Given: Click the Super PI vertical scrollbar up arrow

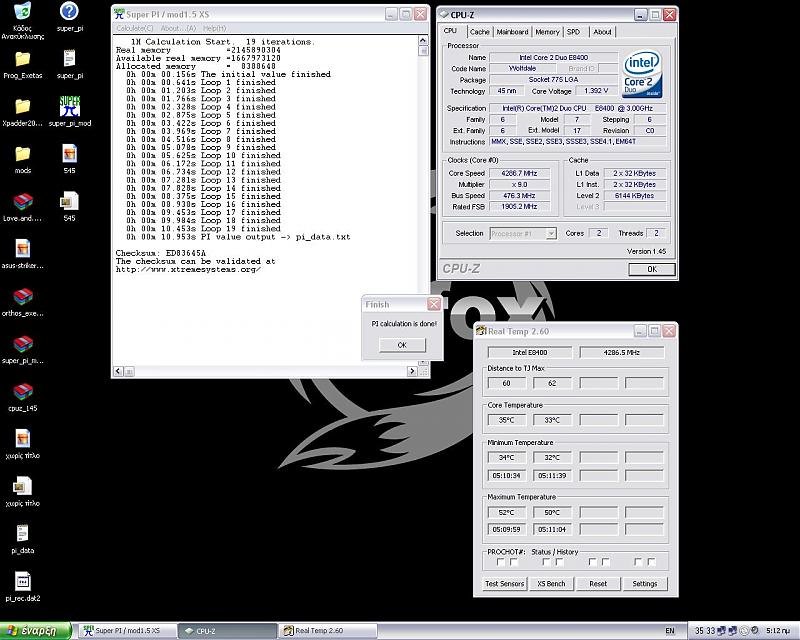Looking at the screenshot, I should tap(423, 40).
